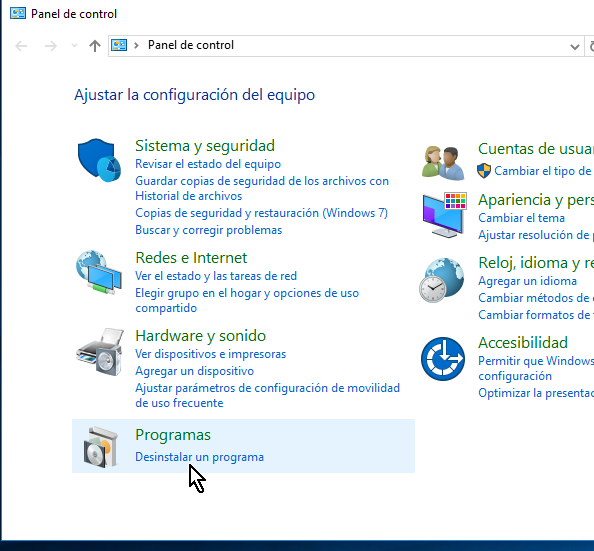Click Ajustar resolución de pantalla link
Image resolution: width=594 pixels, height=551 pixels.
pyautogui.click(x=536, y=235)
